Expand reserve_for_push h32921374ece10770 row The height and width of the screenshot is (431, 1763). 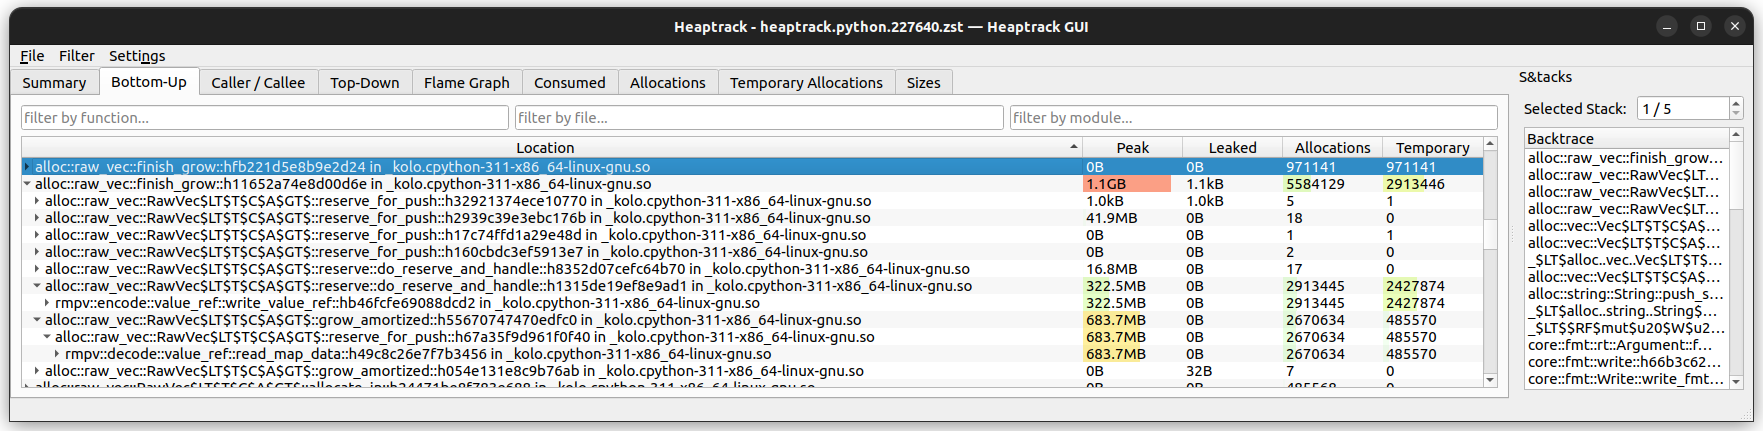pyautogui.click(x=37, y=201)
